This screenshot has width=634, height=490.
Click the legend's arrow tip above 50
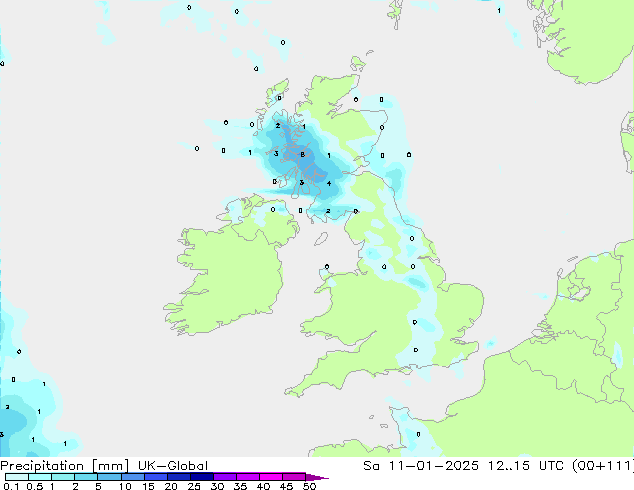(317, 477)
